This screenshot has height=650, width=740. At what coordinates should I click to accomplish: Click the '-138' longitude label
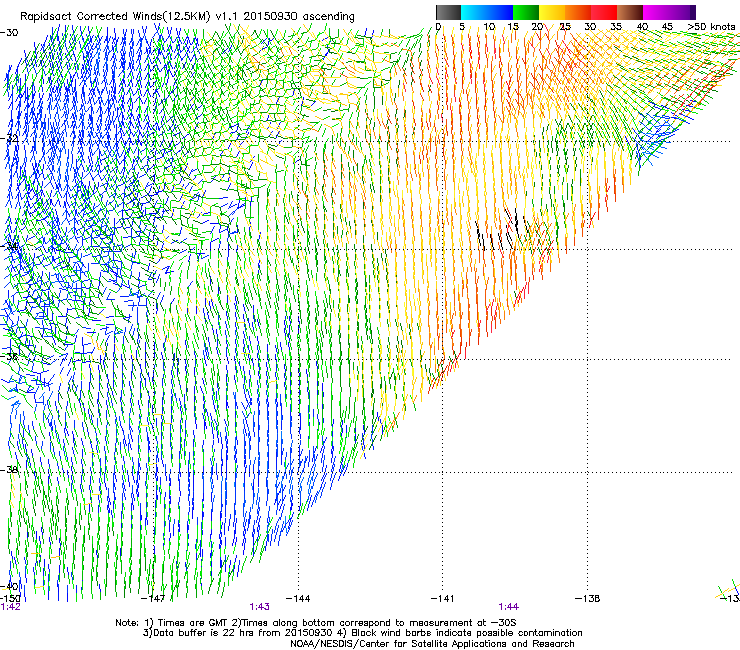[588, 599]
